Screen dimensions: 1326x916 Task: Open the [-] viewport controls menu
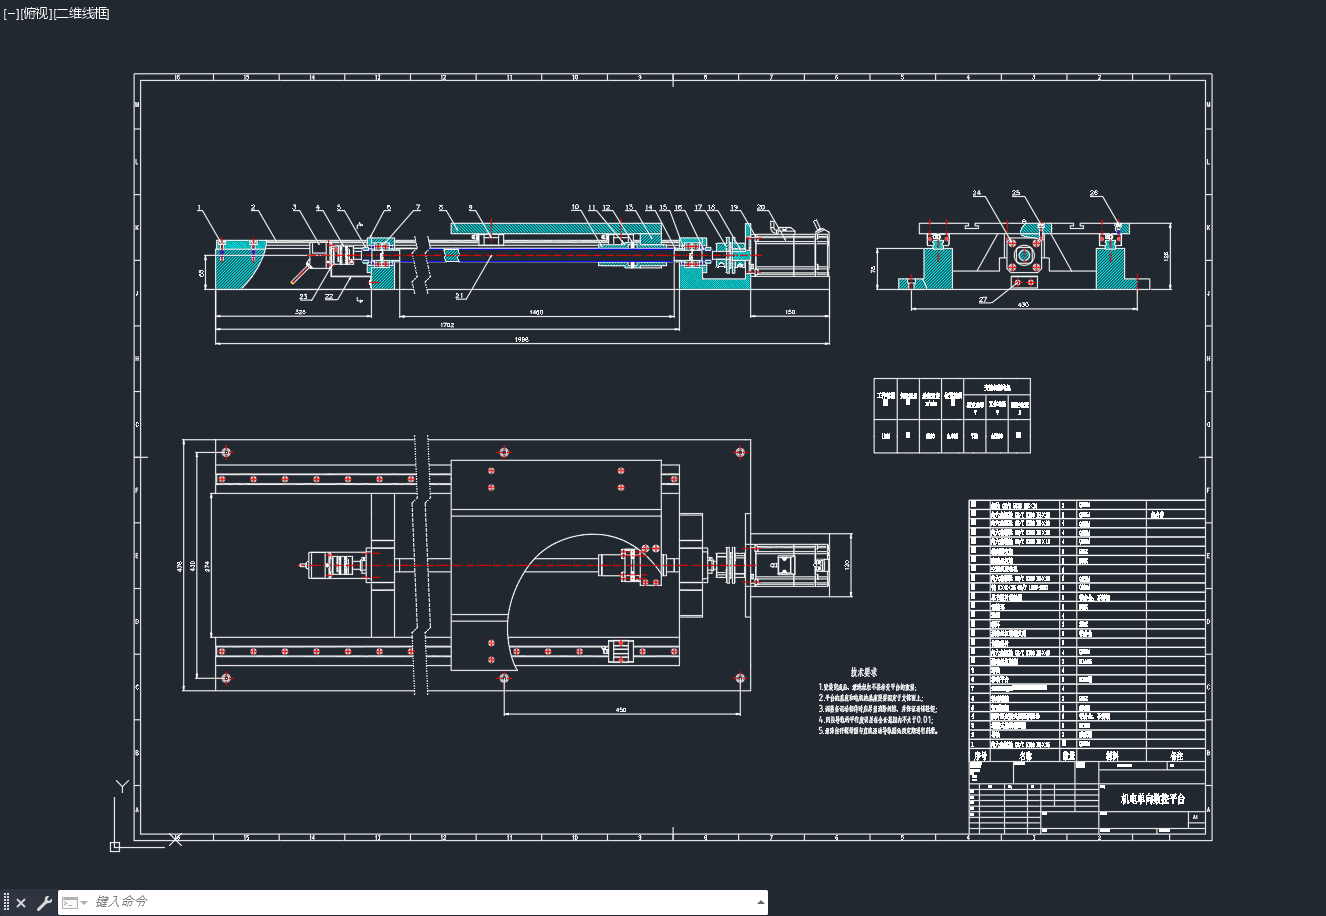point(11,13)
